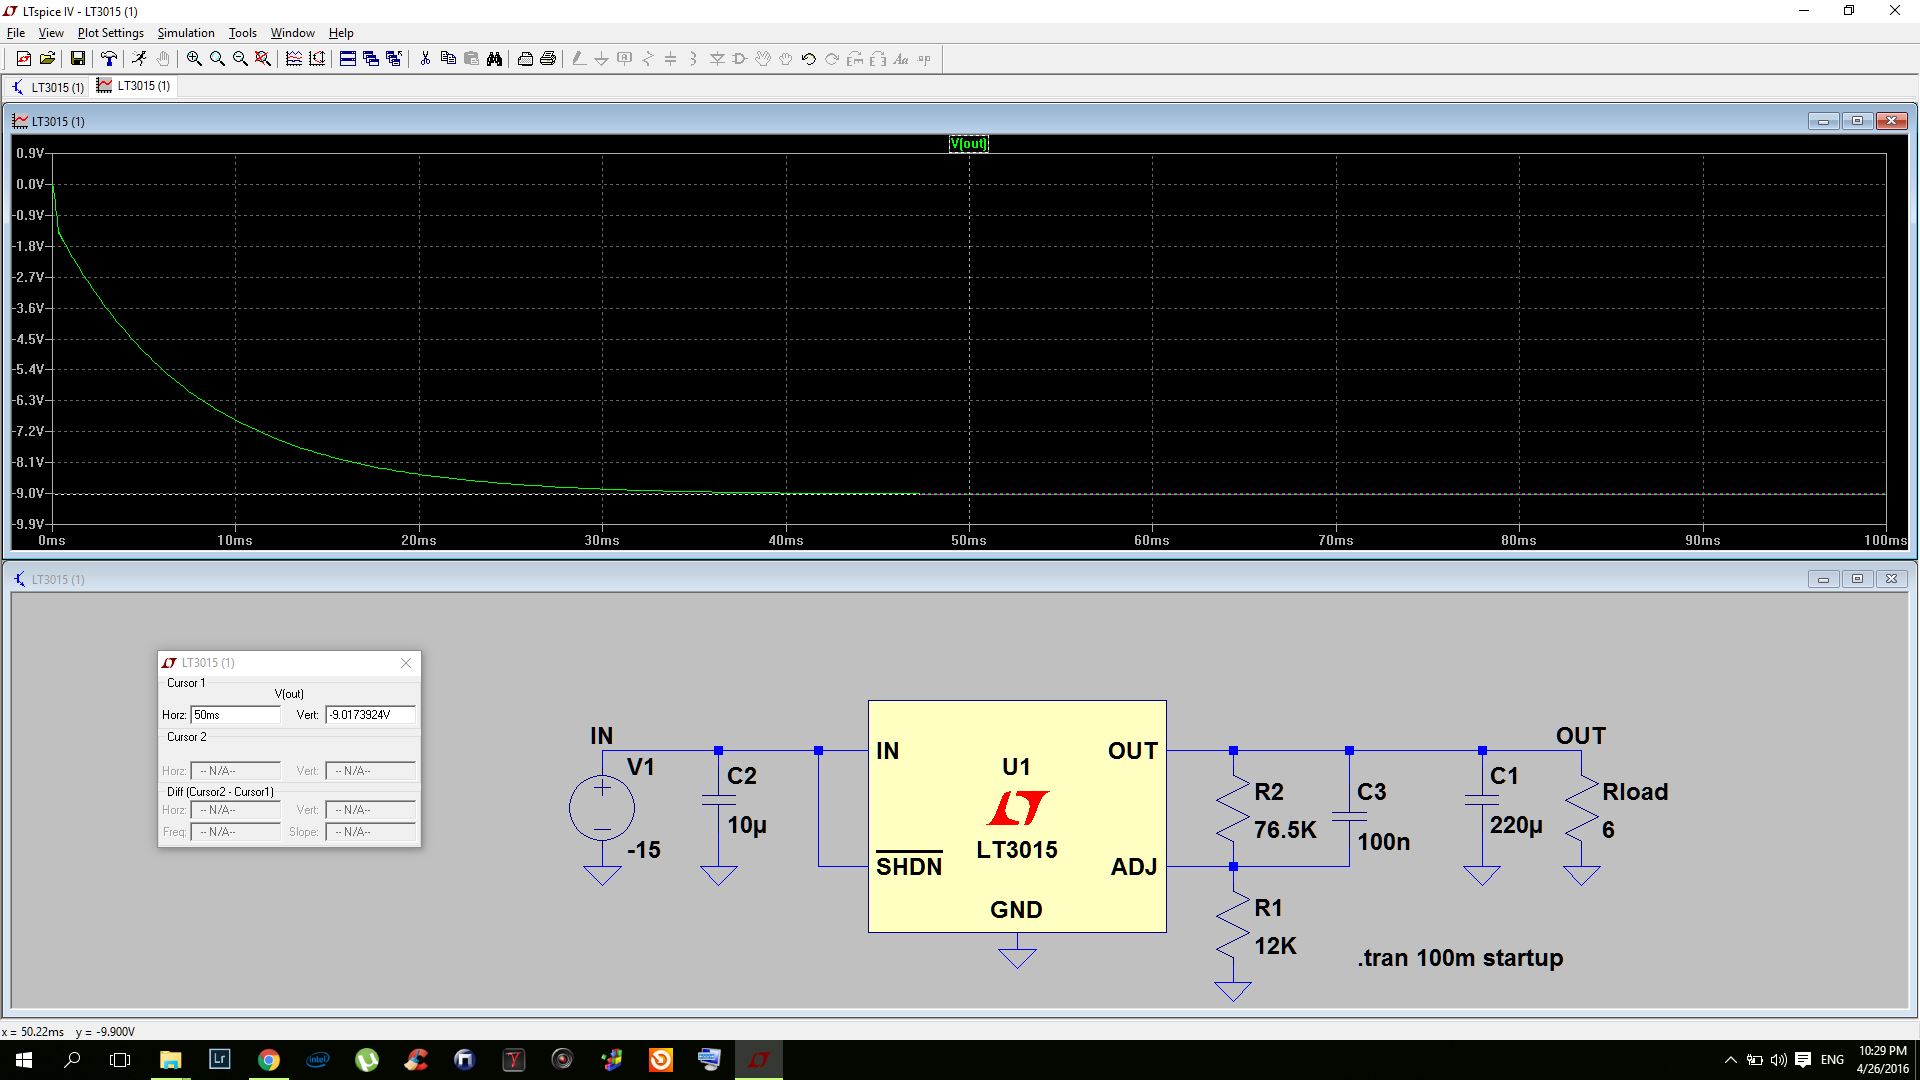This screenshot has width=1920, height=1080.
Task: Click the C1 220µ value text
Action: (x=1516, y=826)
